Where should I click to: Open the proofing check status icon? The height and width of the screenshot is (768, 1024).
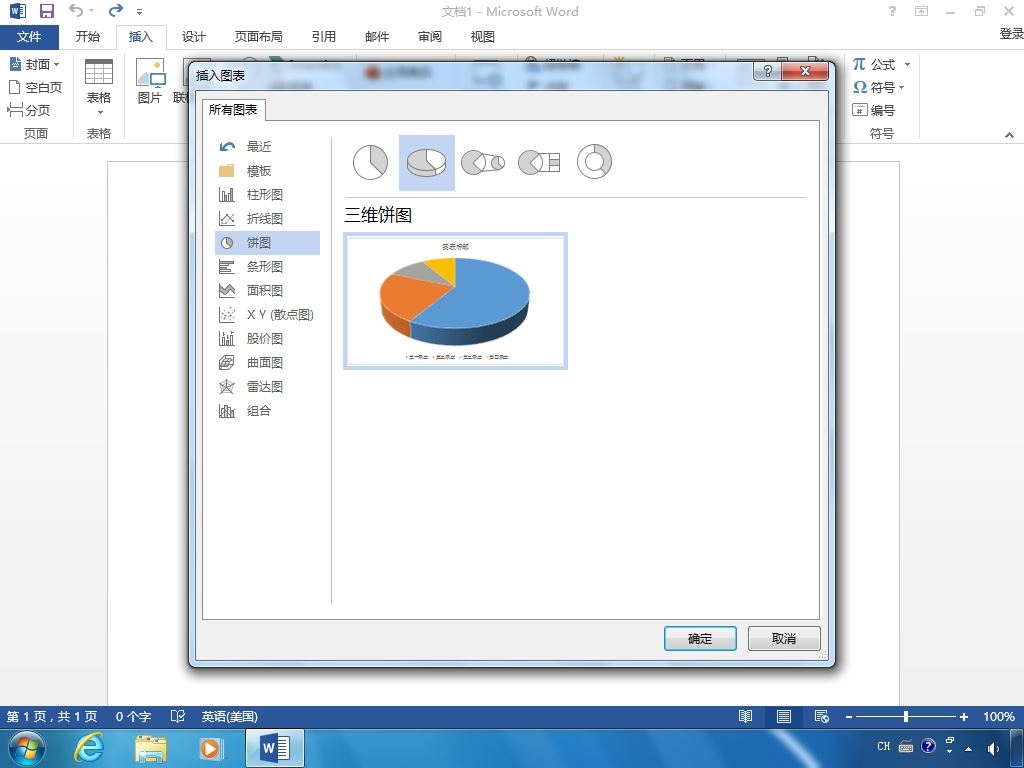178,716
